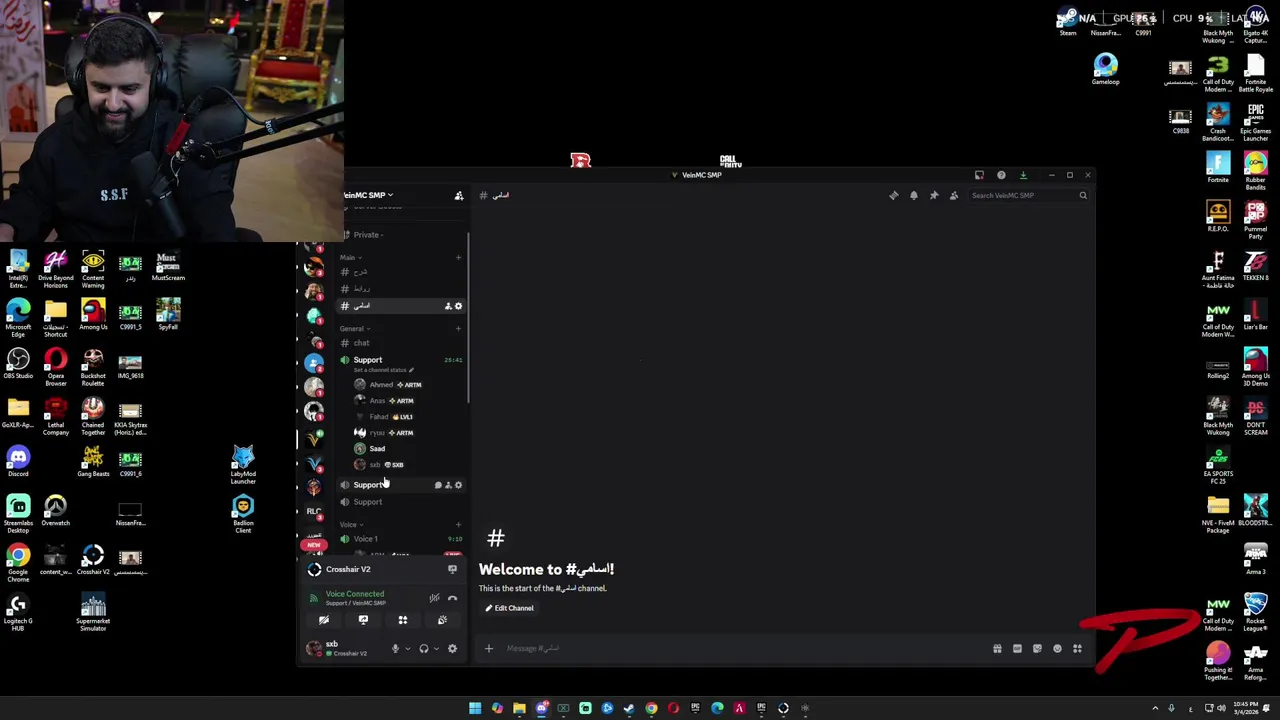Click Crosshair V2 activity panel name
Viewport: 1280px width, 720px height.
coord(348,569)
